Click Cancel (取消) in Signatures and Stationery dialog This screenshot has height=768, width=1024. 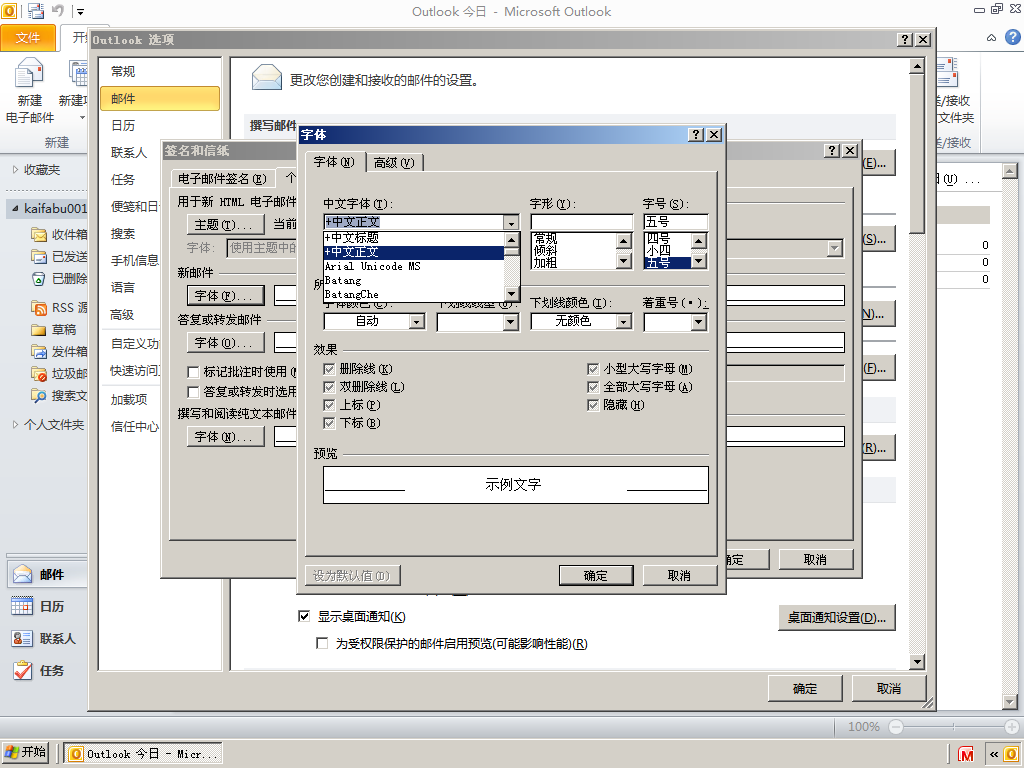click(815, 560)
